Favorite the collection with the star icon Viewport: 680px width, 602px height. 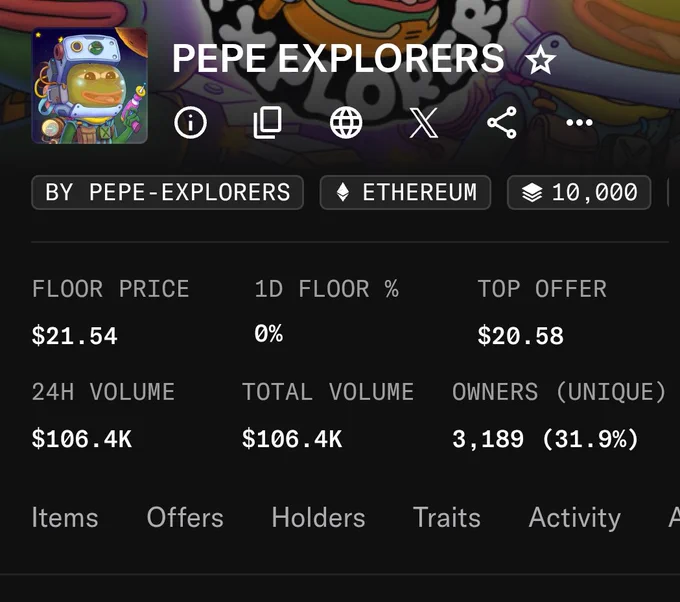pos(540,60)
